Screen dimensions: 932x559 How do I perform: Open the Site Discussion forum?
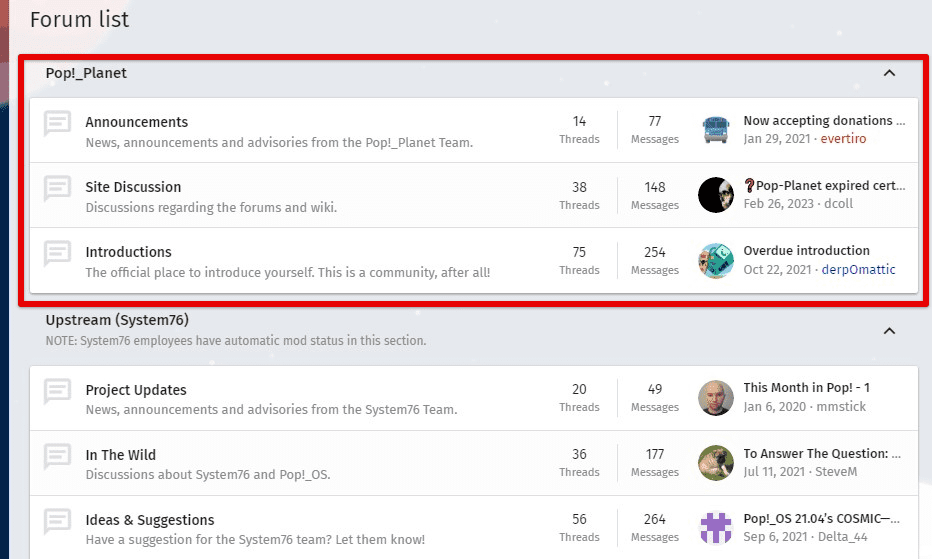click(x=133, y=187)
